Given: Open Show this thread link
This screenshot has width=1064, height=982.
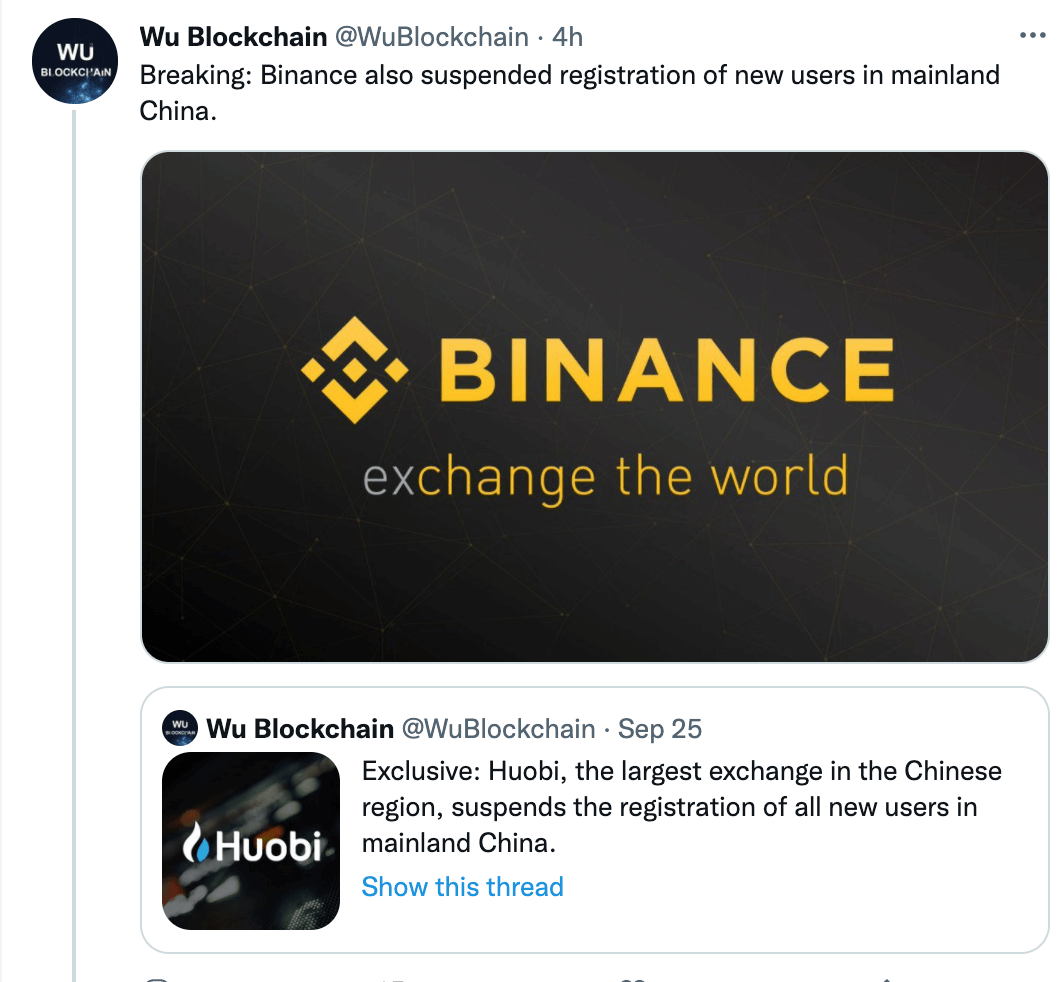Looking at the screenshot, I should click(462, 886).
